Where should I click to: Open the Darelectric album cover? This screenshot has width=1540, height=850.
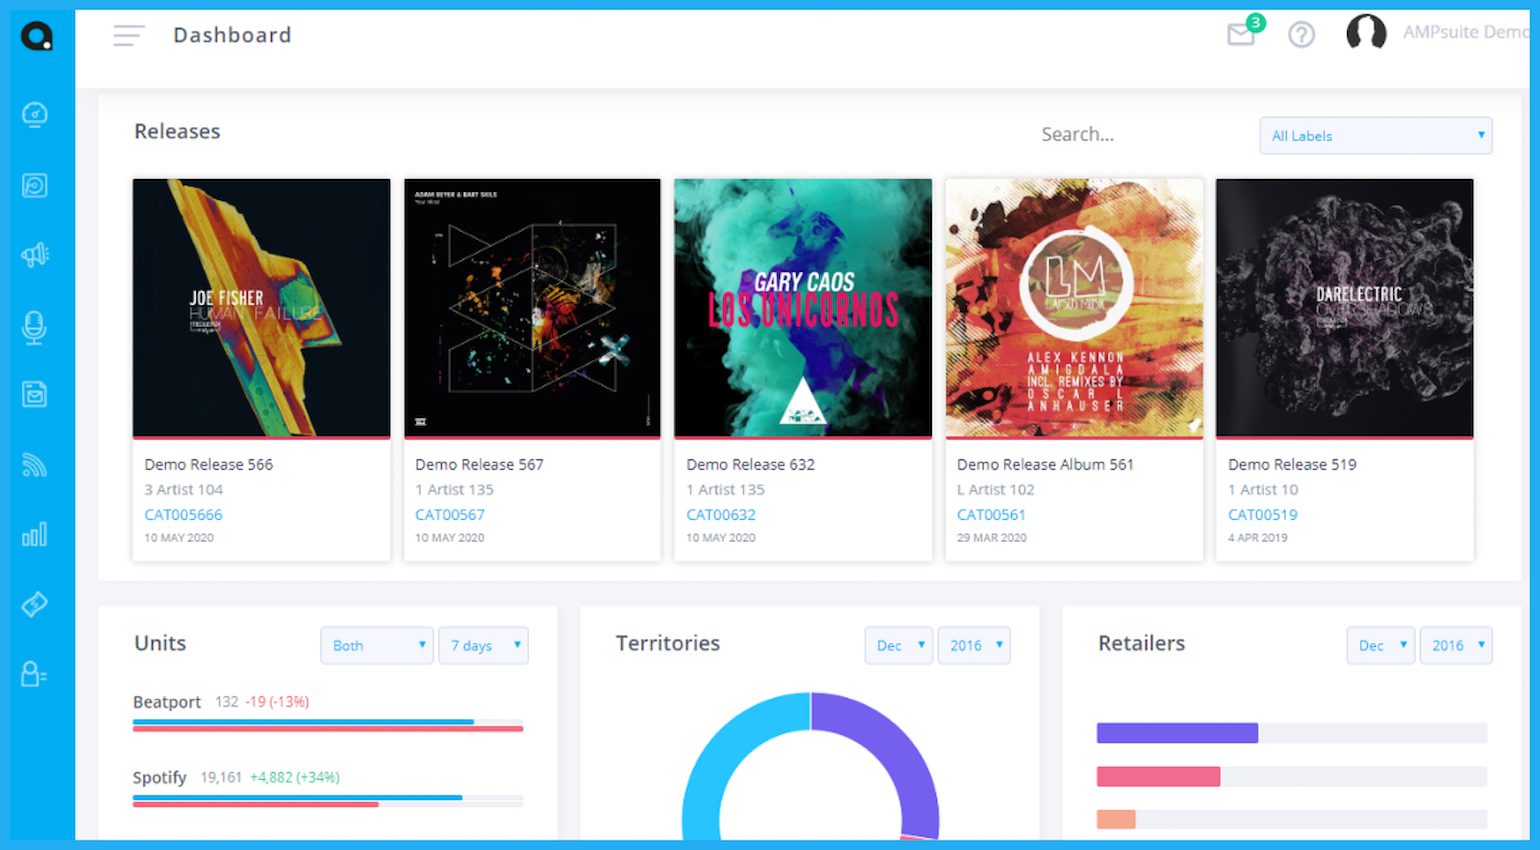(x=1345, y=308)
